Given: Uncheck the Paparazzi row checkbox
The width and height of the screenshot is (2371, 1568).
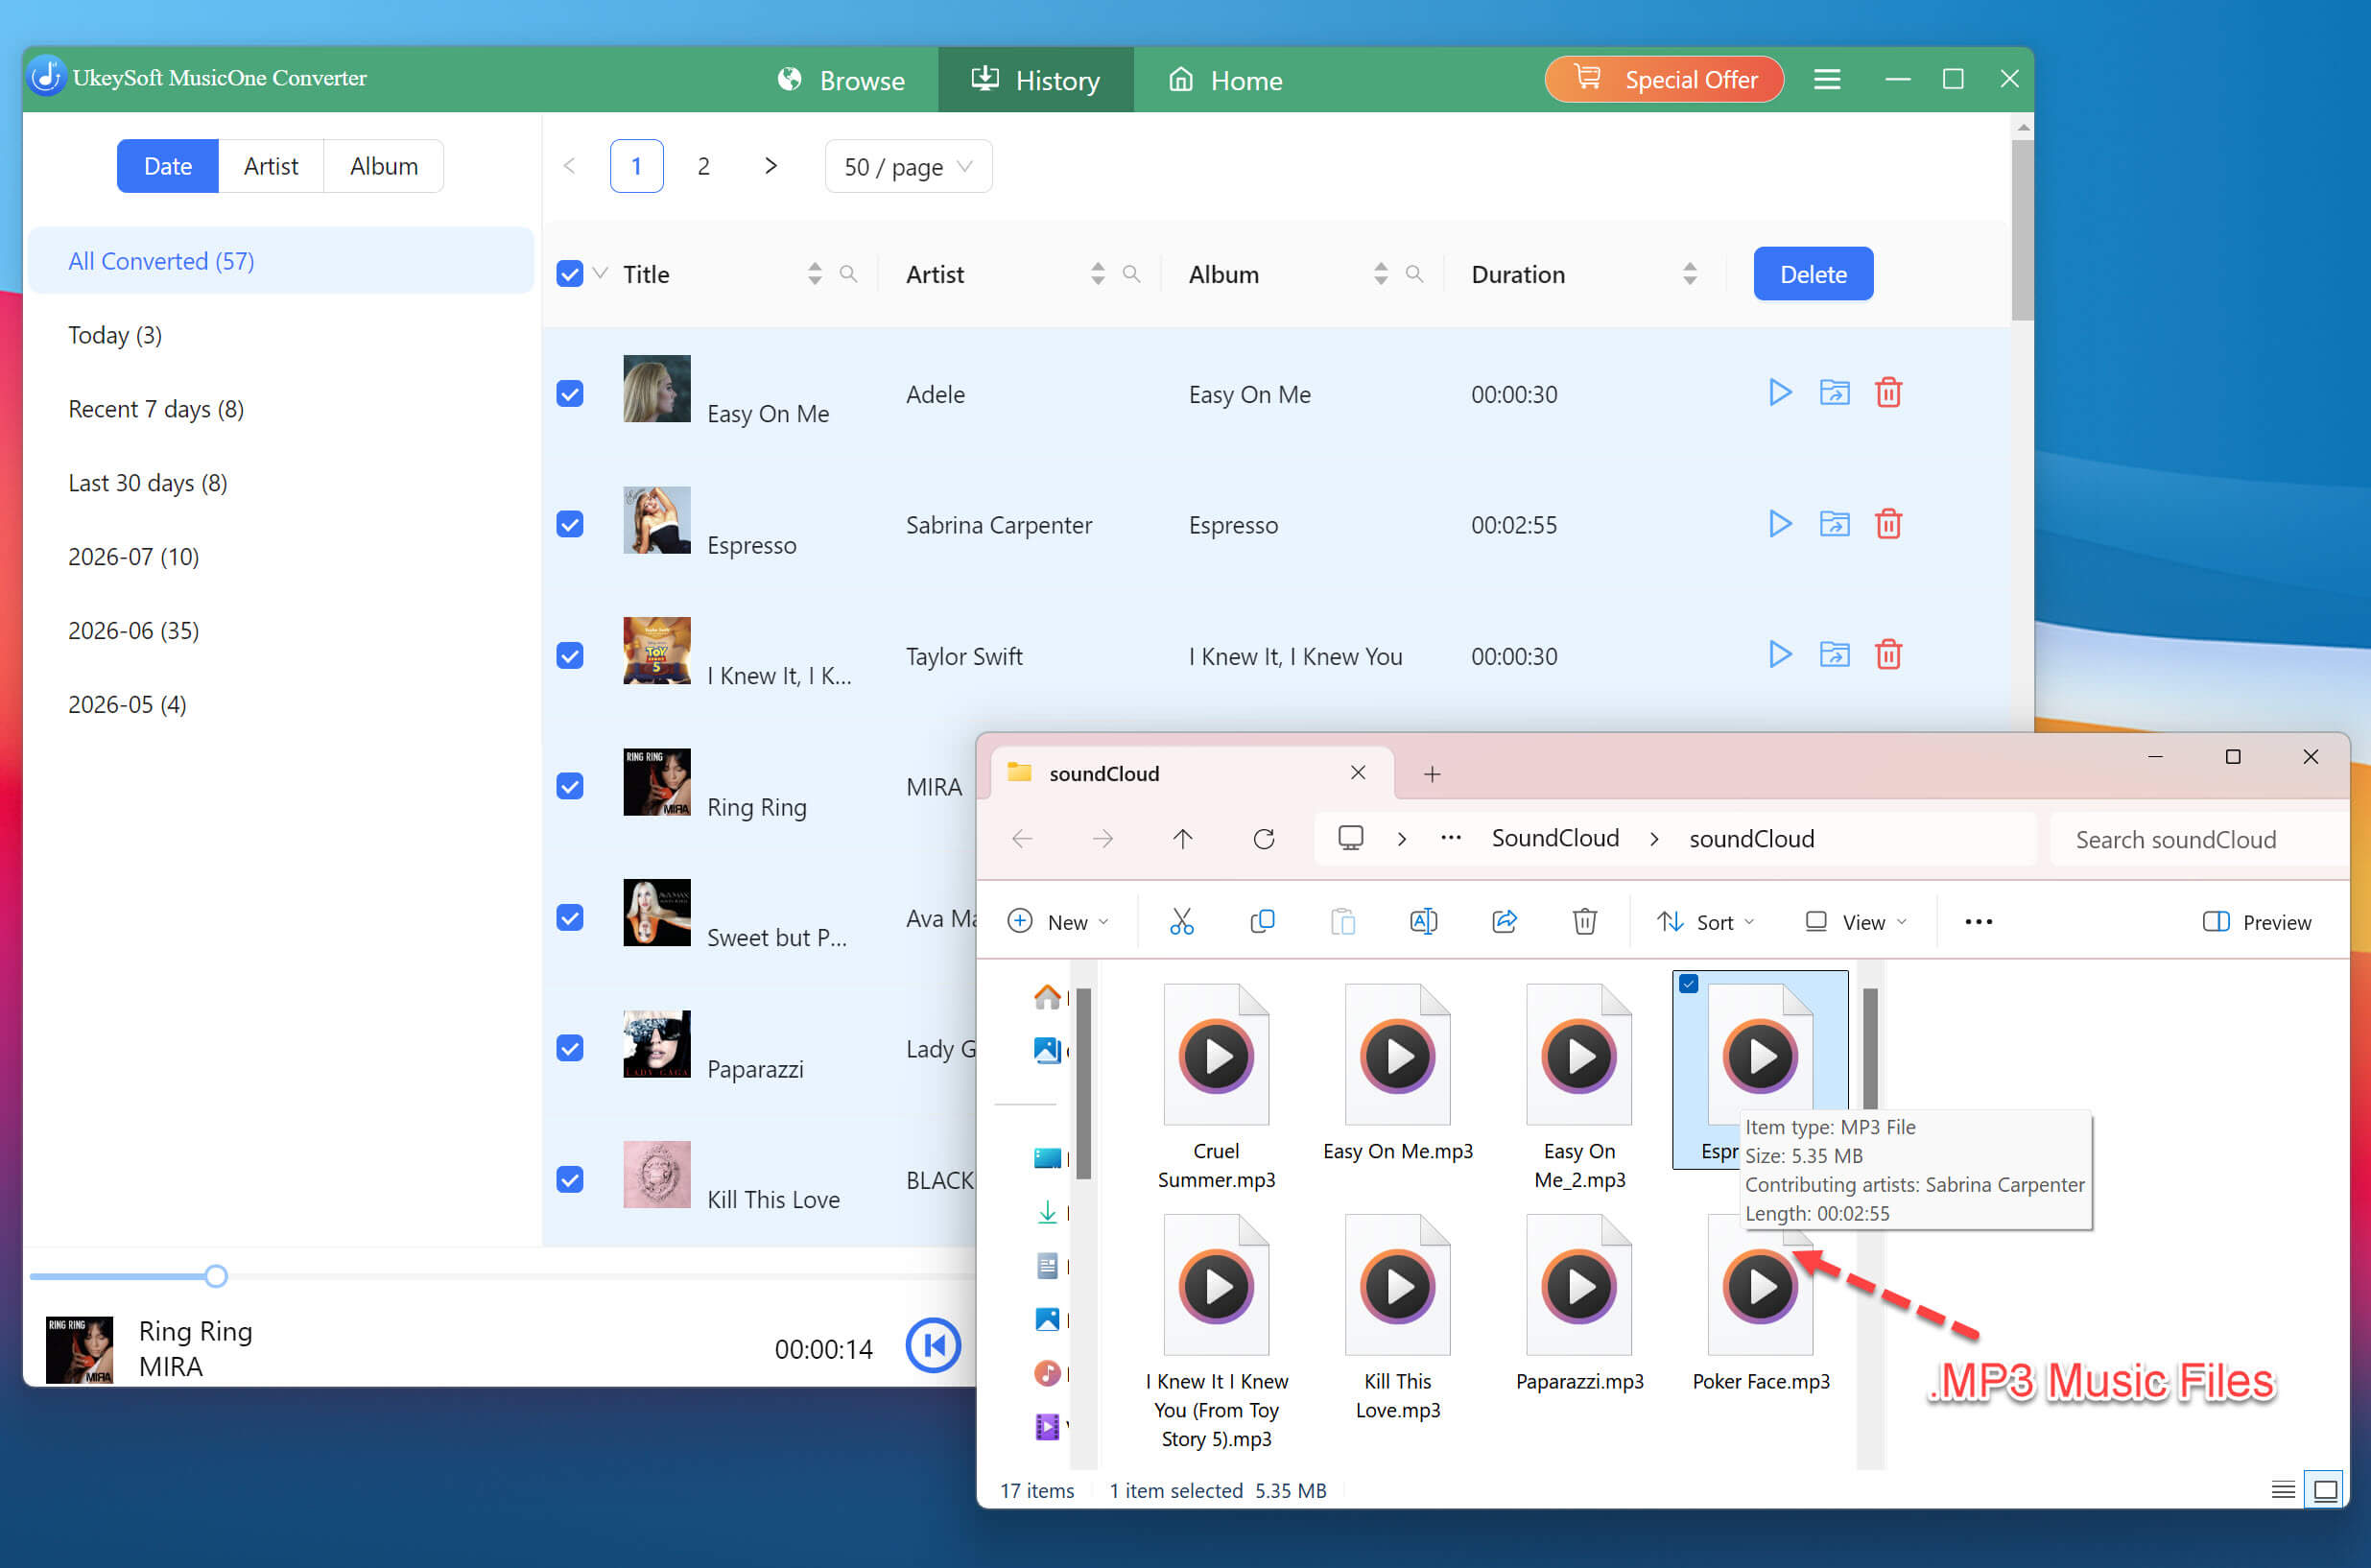Looking at the screenshot, I should (570, 1049).
